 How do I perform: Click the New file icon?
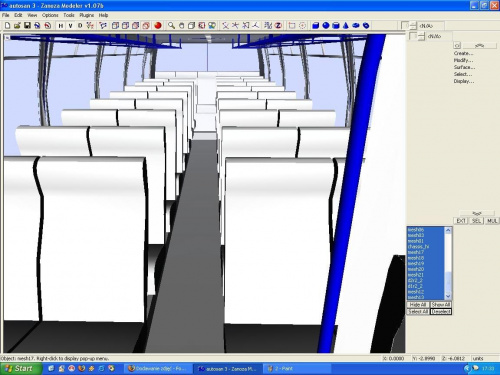tap(7, 25)
